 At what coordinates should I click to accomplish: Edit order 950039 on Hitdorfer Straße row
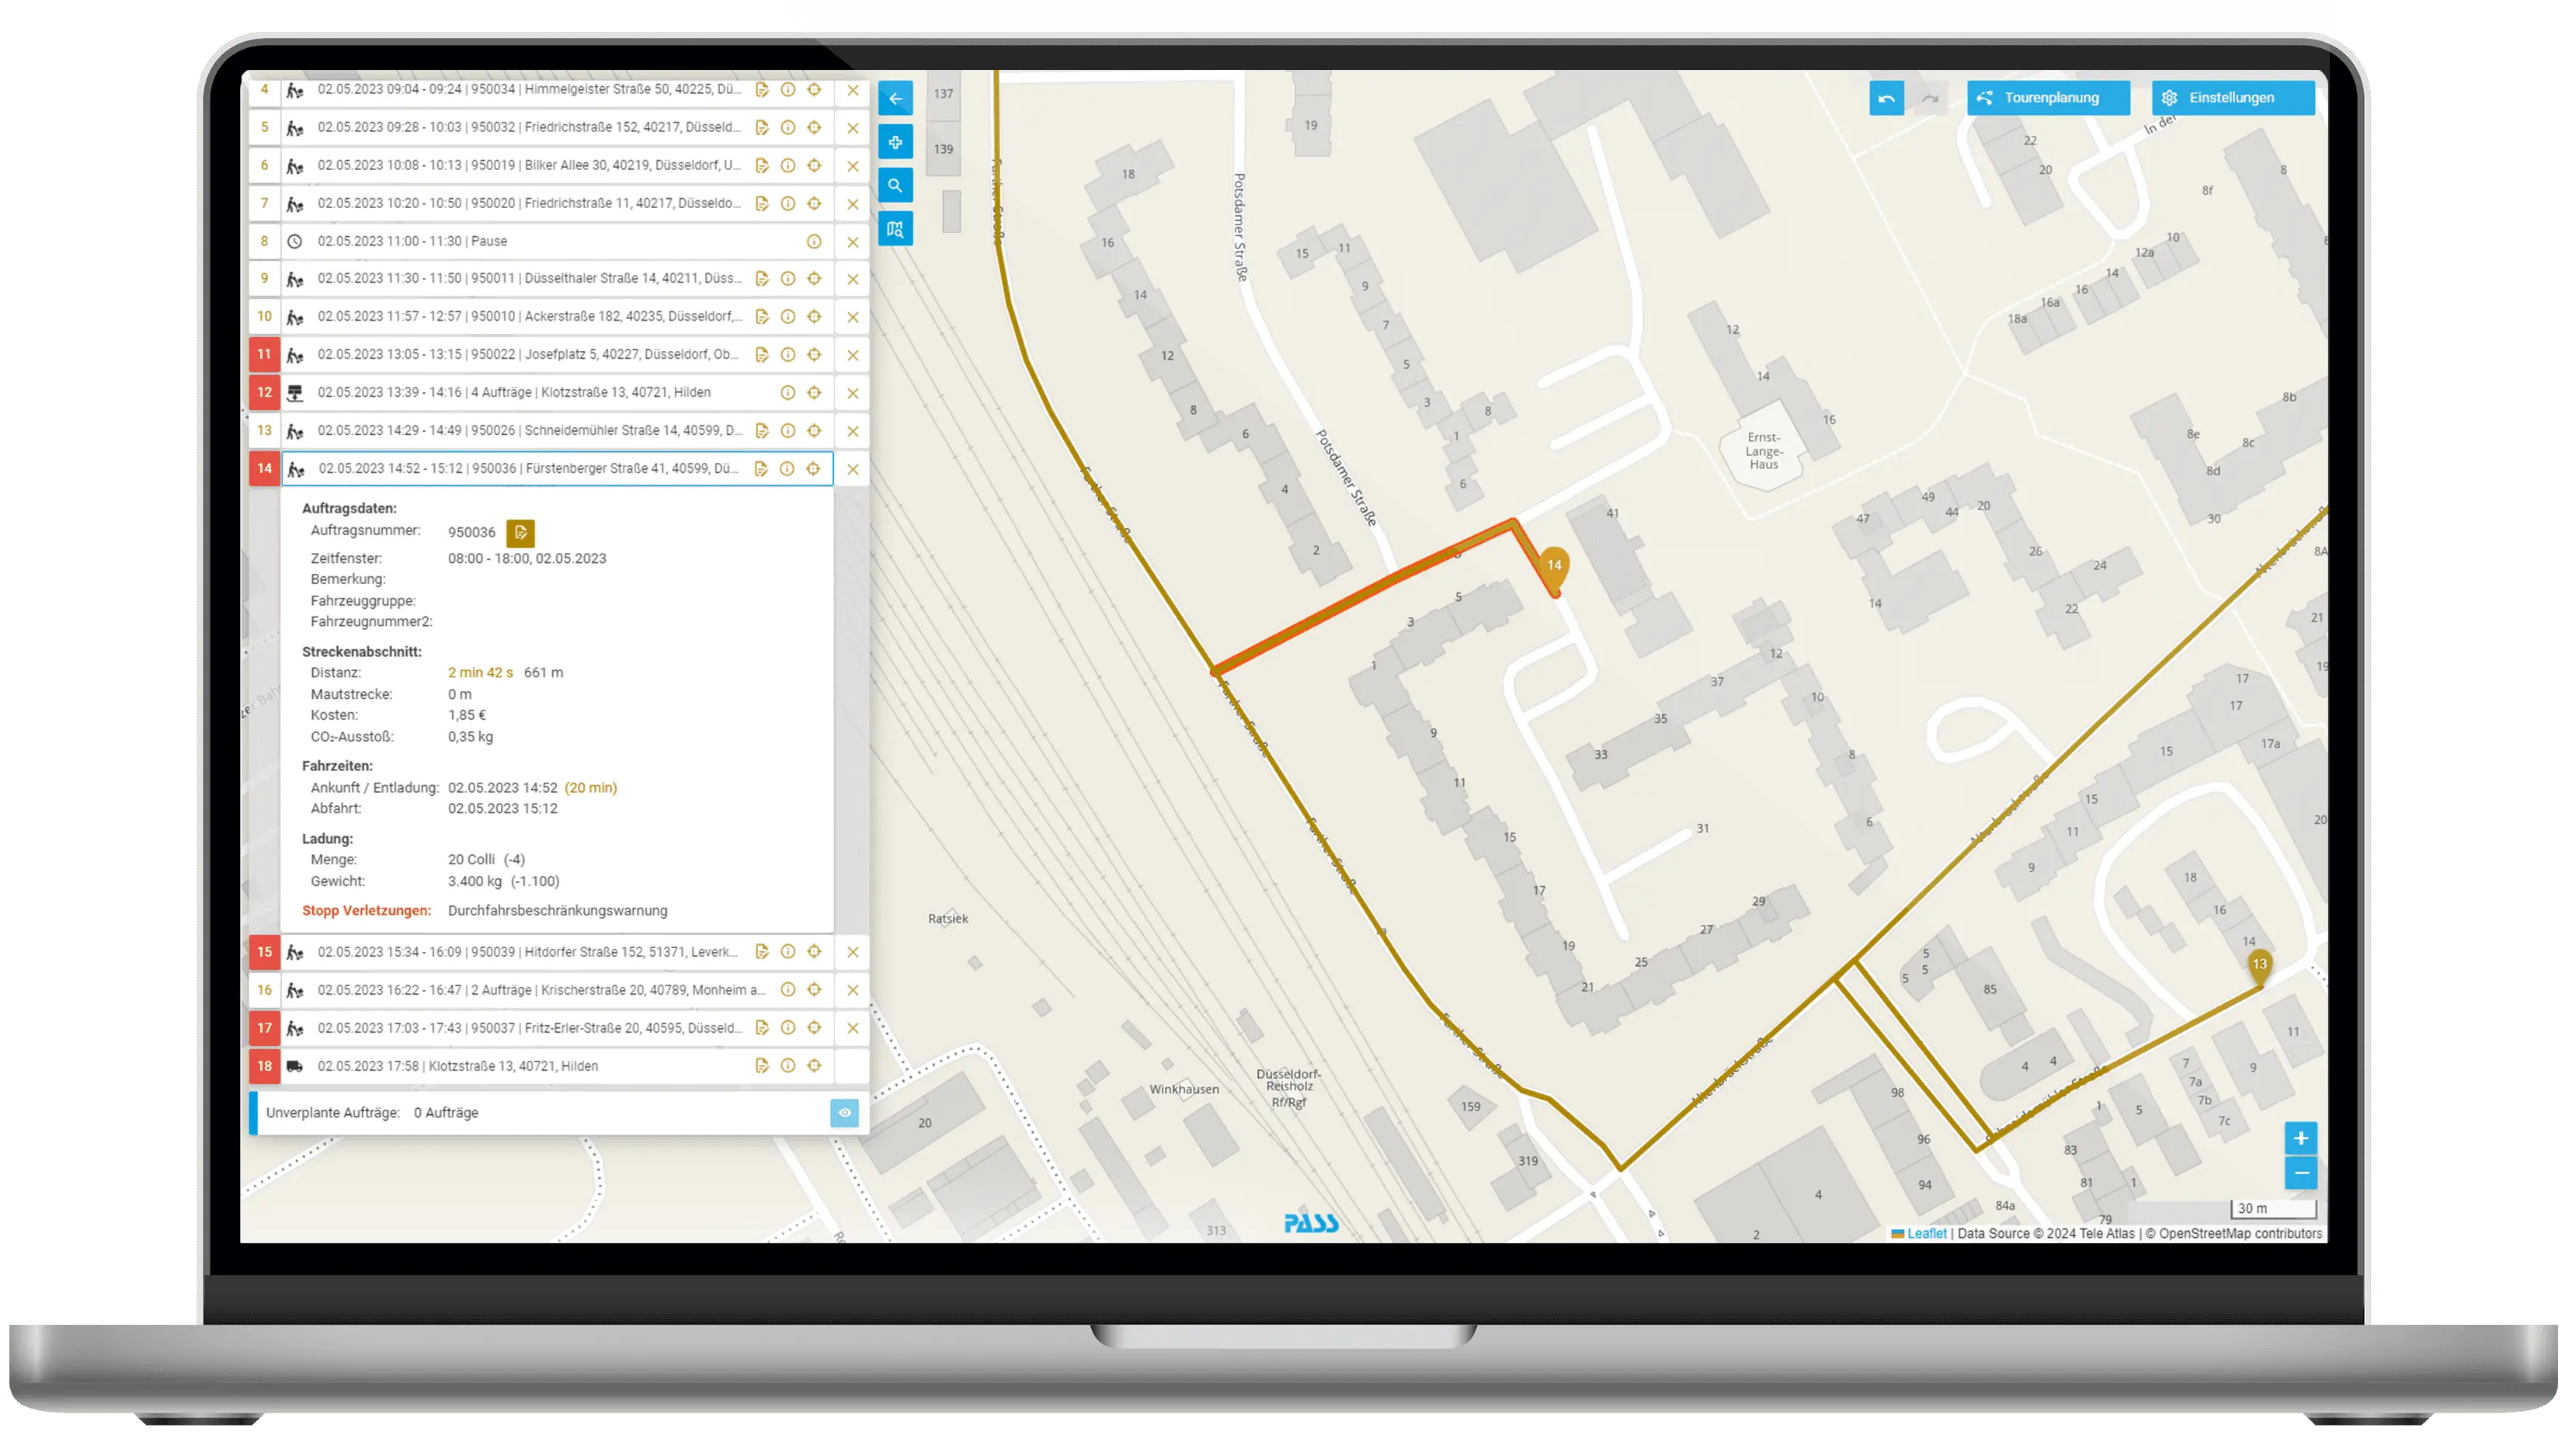click(x=762, y=952)
